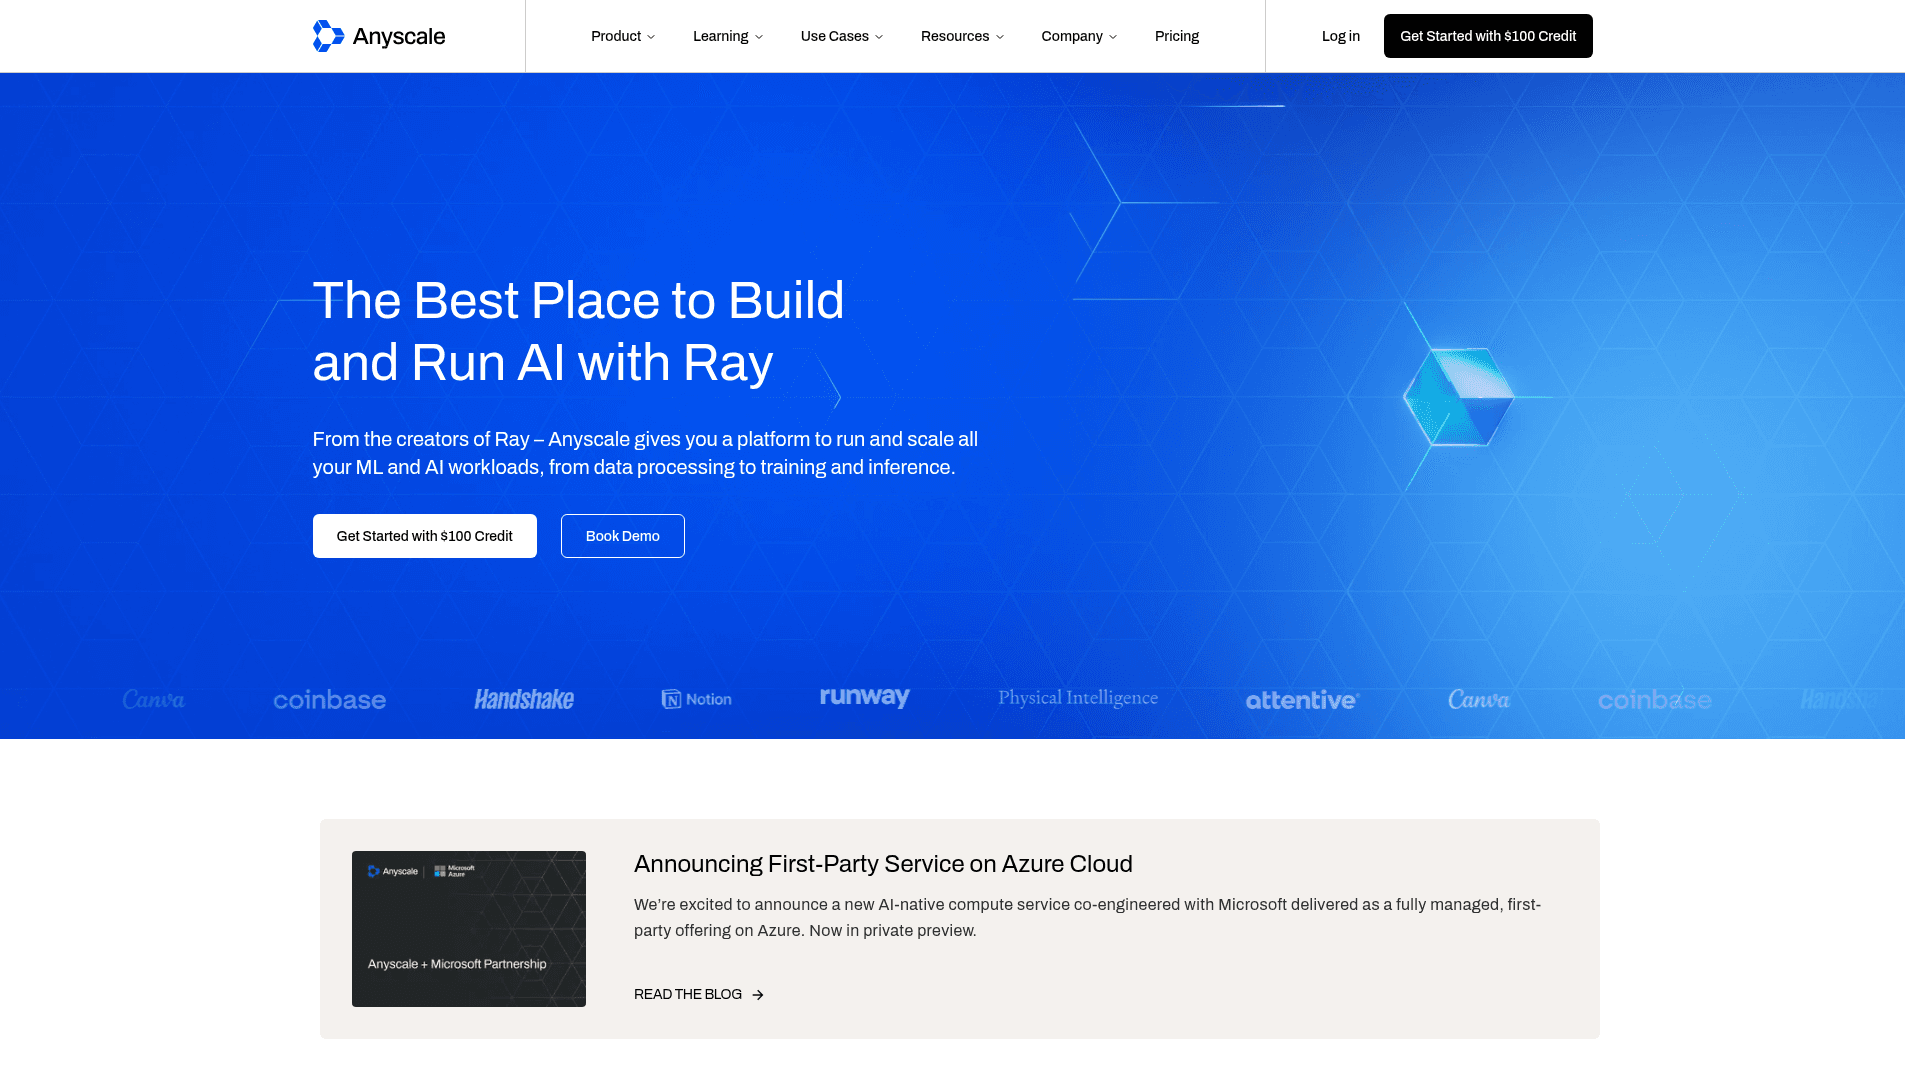
Task: Open the Company dropdown menu
Action: tap(1078, 36)
